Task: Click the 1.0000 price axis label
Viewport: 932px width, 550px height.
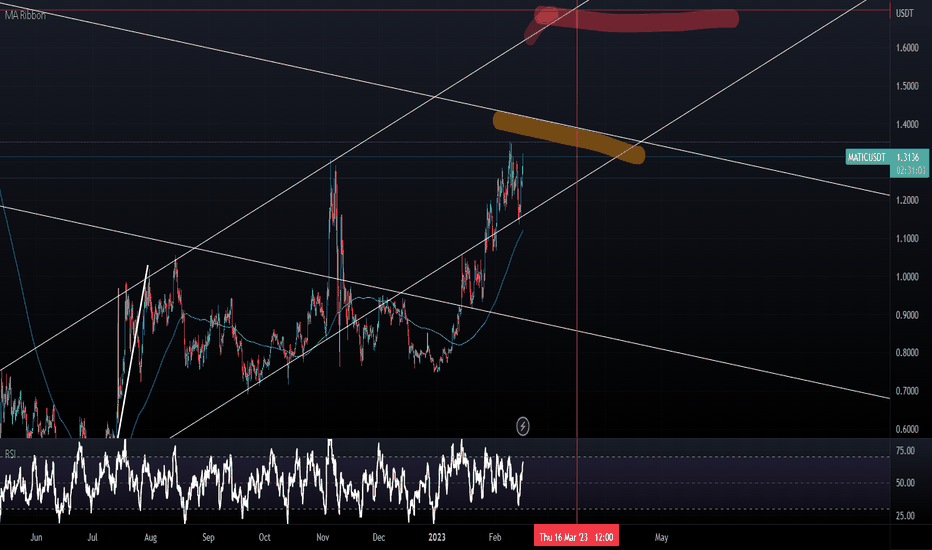Action: tap(908, 276)
